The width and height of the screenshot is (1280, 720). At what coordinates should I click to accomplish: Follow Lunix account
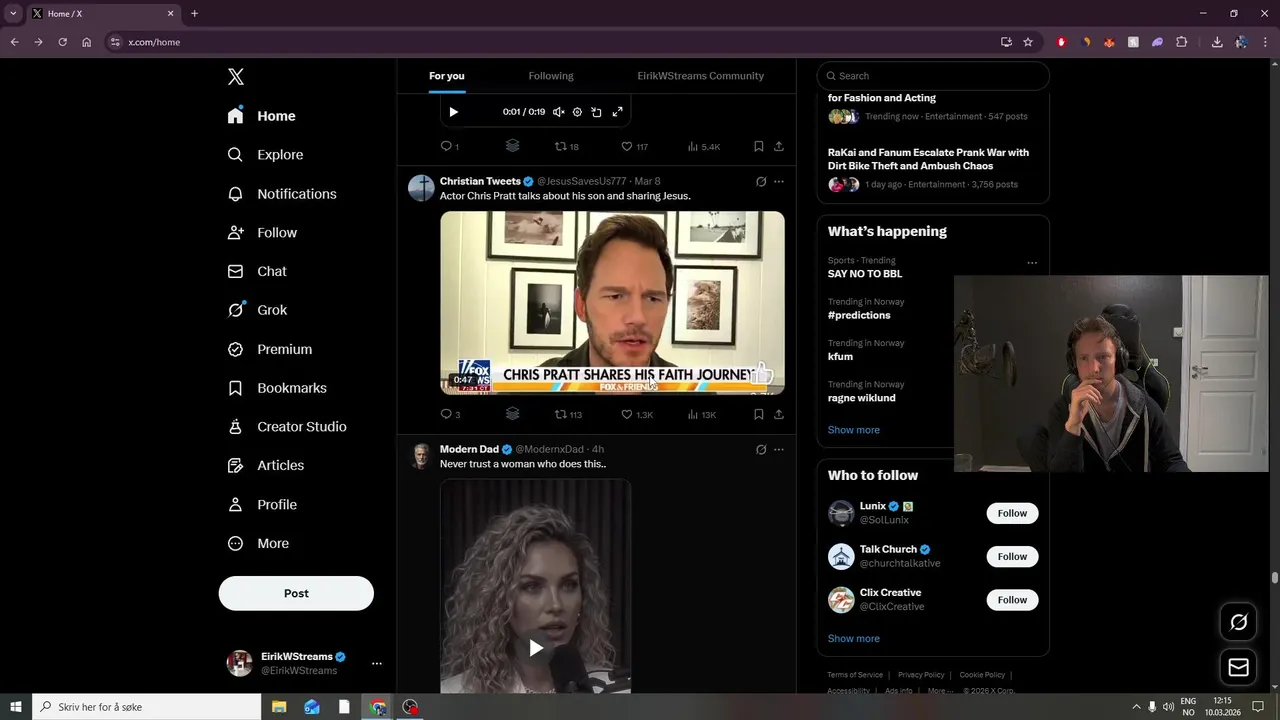(1012, 513)
